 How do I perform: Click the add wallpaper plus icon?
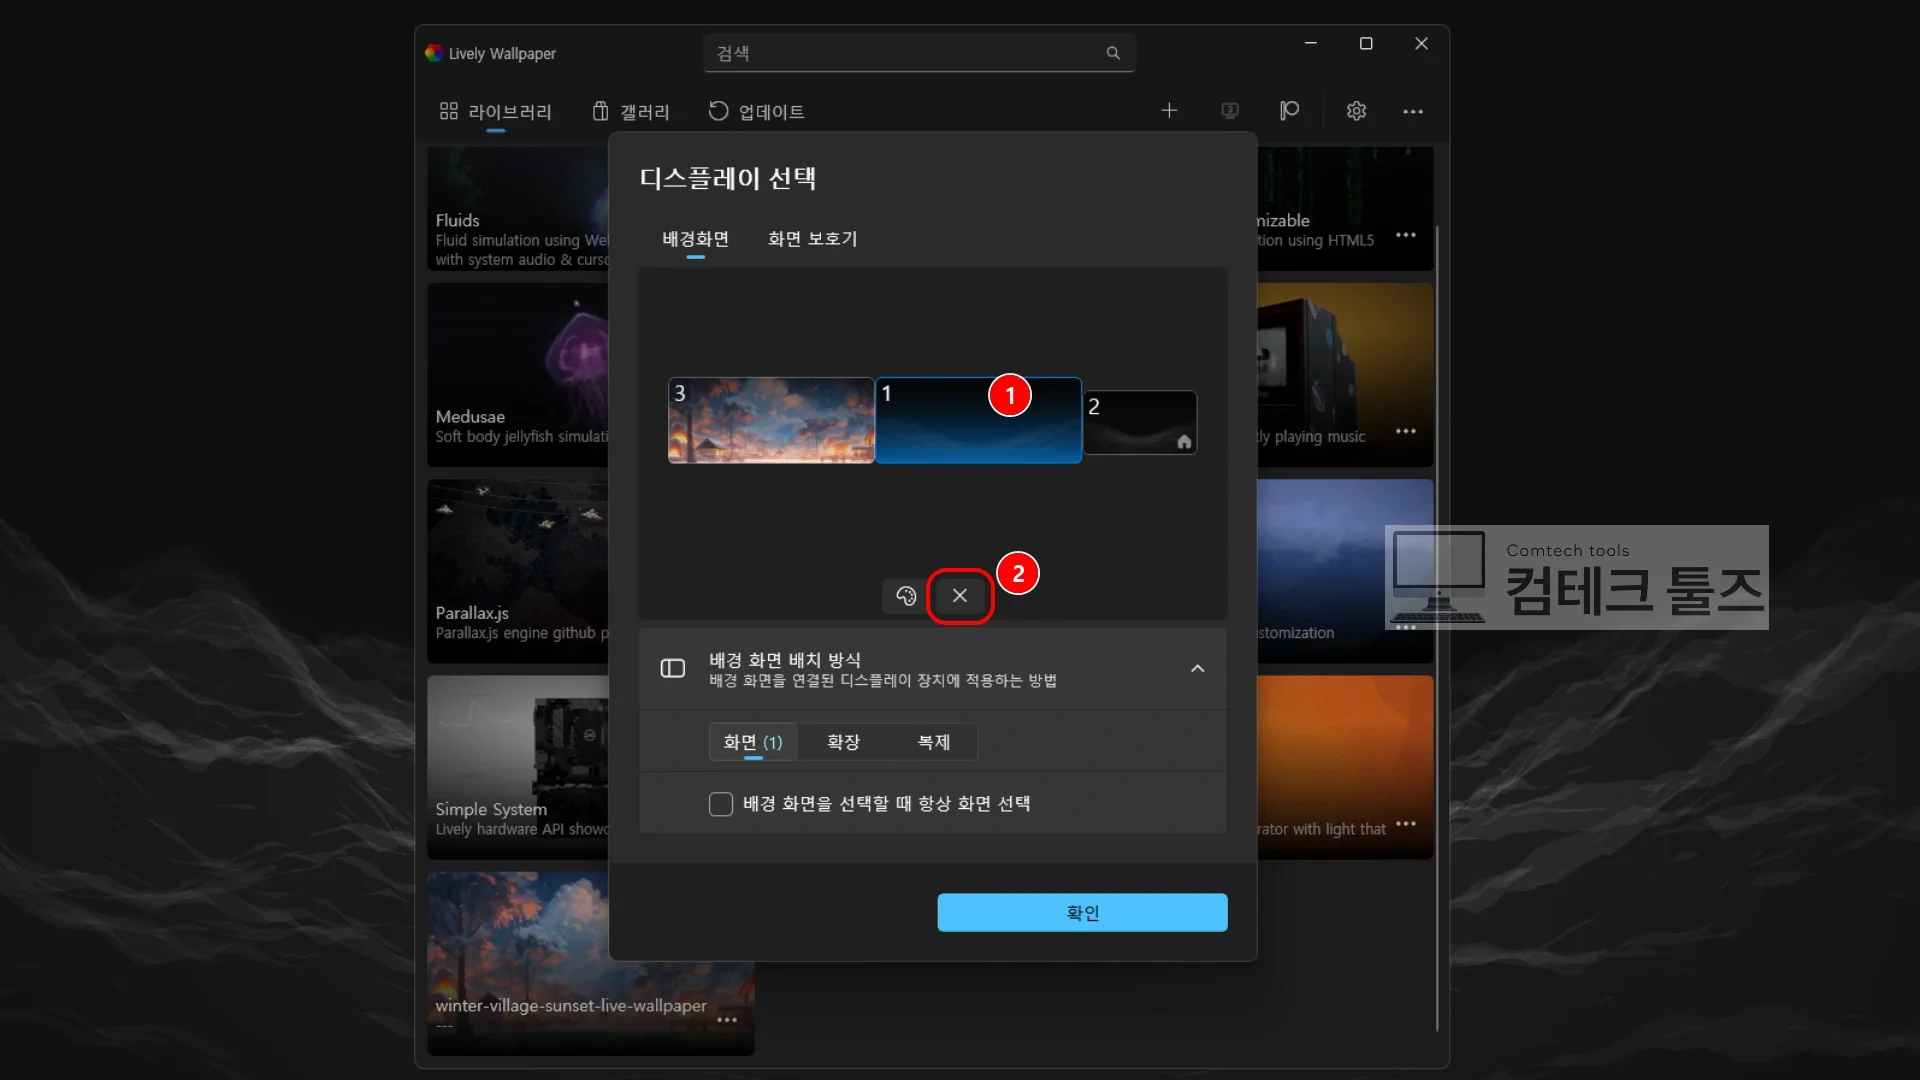(1169, 111)
